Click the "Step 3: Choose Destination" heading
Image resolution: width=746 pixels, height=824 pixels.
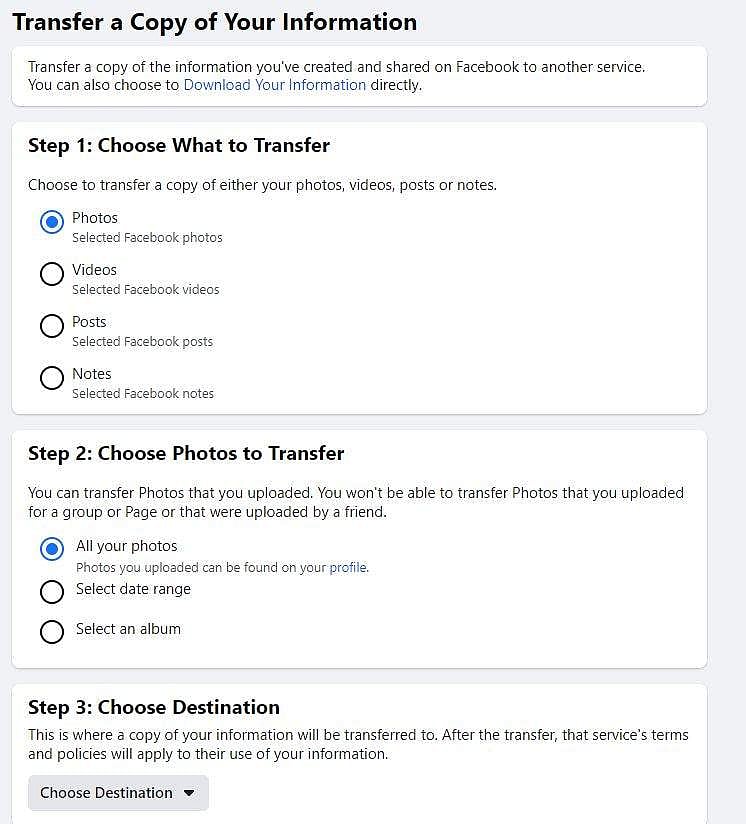click(x=154, y=708)
